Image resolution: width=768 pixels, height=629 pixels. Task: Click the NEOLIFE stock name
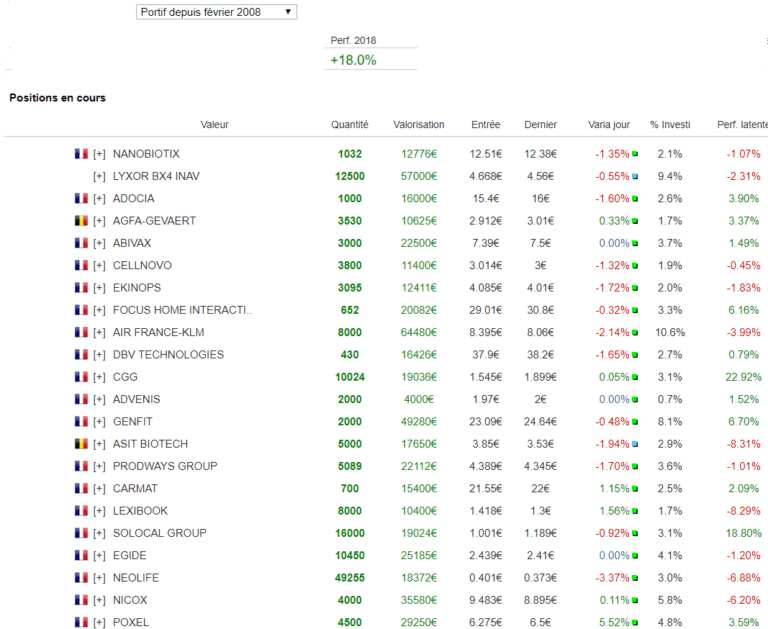(135, 578)
